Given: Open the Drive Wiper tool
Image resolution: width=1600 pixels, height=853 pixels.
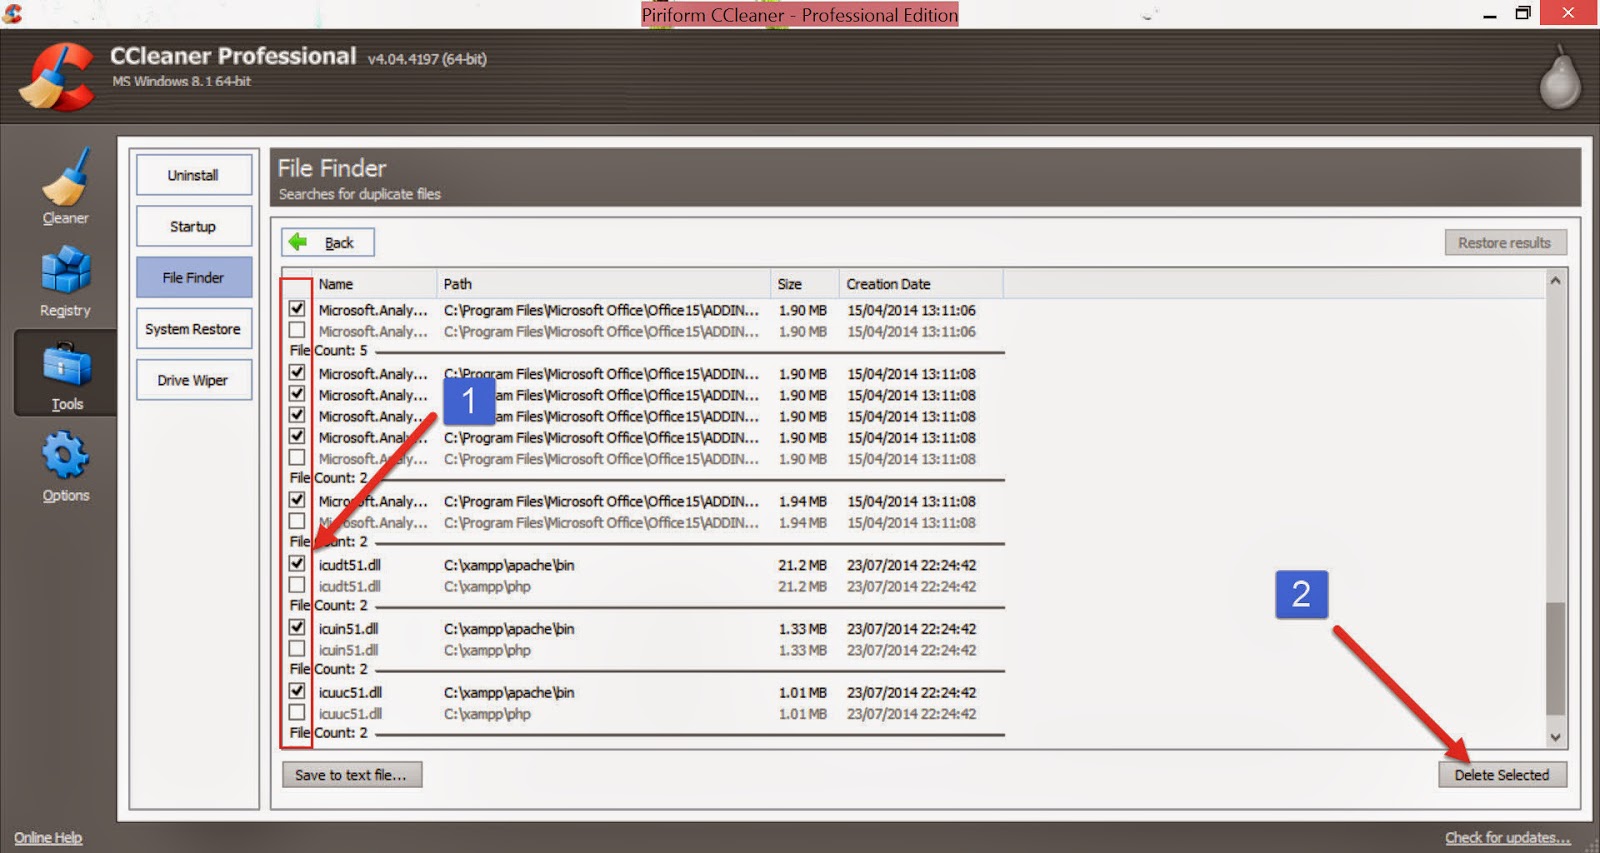Looking at the screenshot, I should coord(194,380).
